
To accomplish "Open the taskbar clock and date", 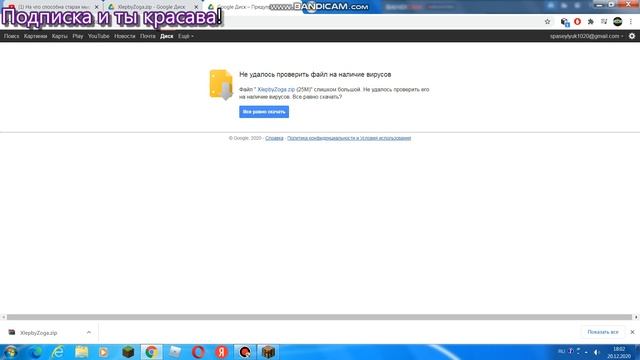I will click(619, 353).
